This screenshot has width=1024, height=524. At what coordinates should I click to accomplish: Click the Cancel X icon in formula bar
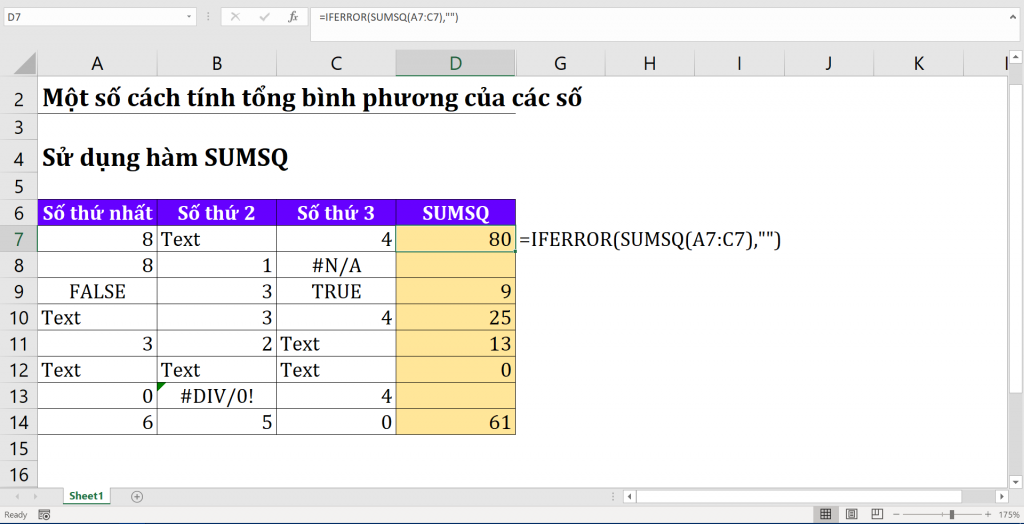(235, 17)
